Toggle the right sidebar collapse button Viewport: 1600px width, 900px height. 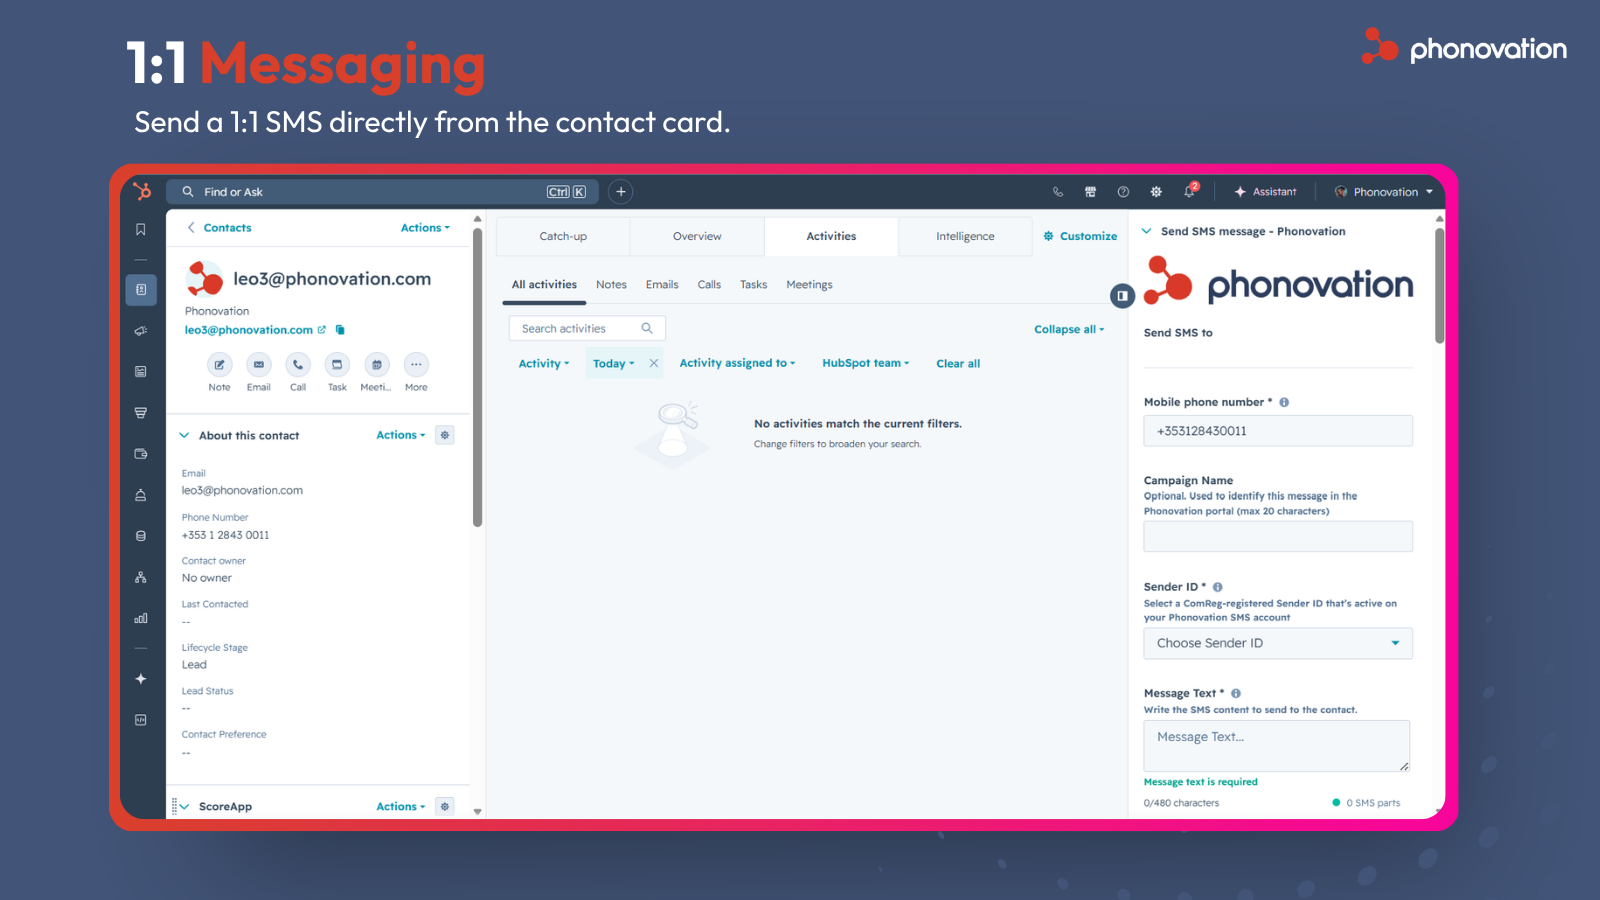click(1122, 296)
